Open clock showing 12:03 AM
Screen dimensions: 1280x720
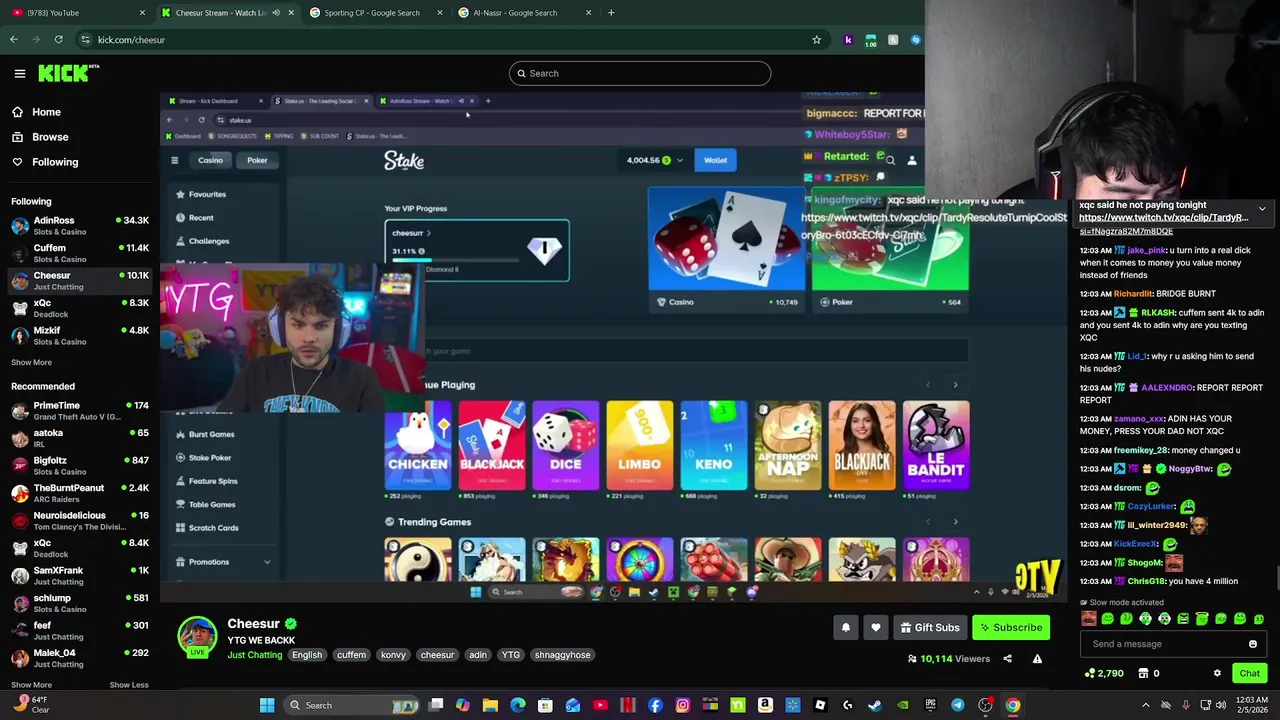[x=1252, y=705]
